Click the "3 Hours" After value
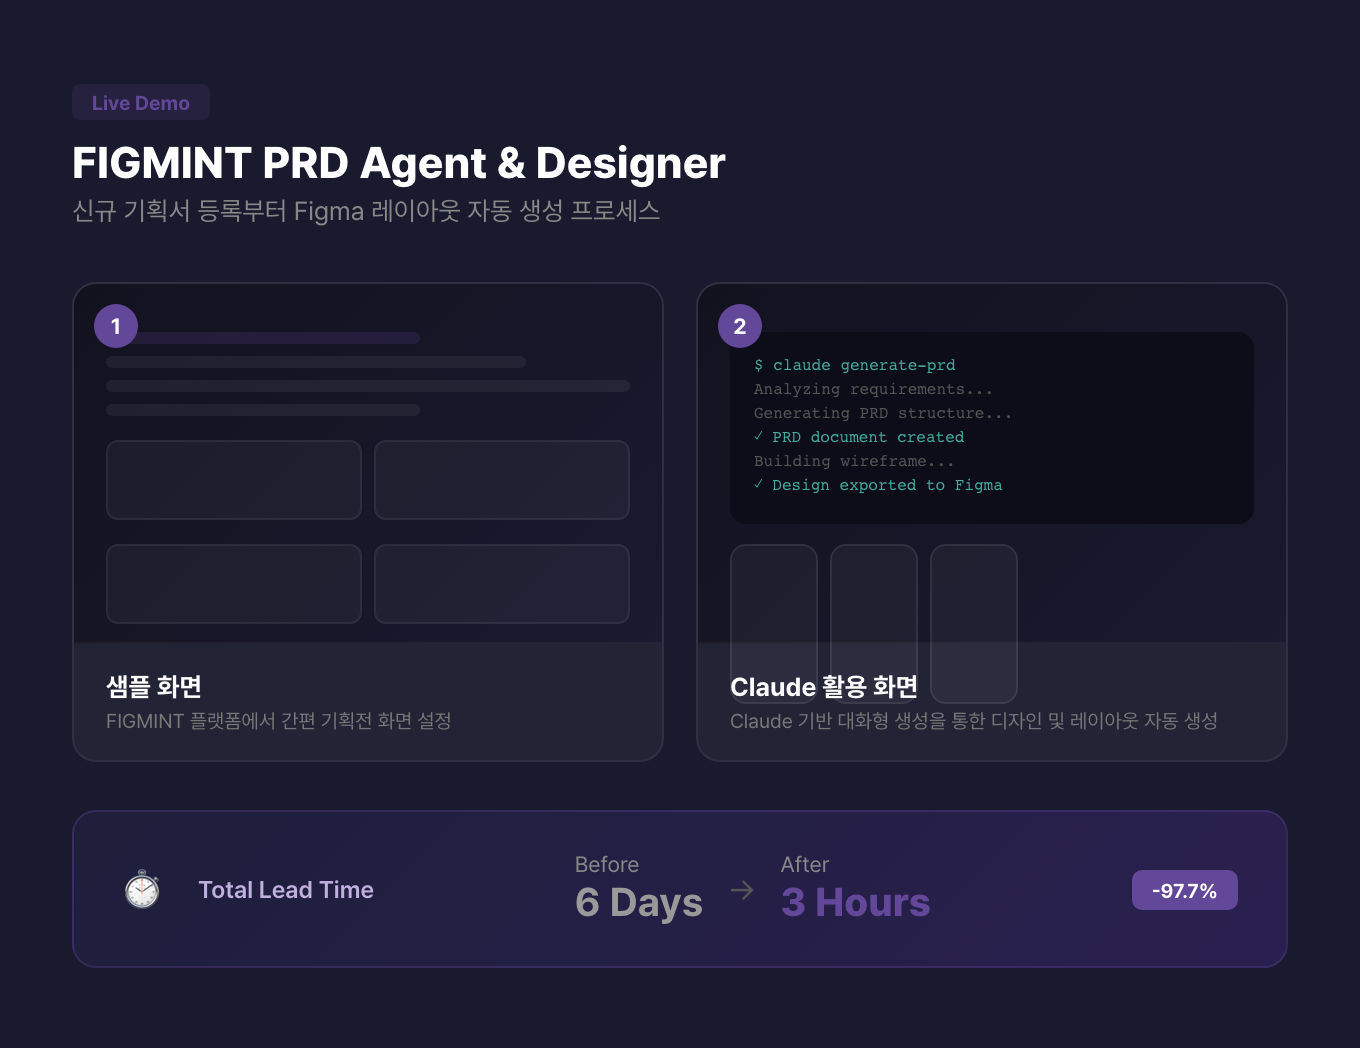 [x=856, y=903]
